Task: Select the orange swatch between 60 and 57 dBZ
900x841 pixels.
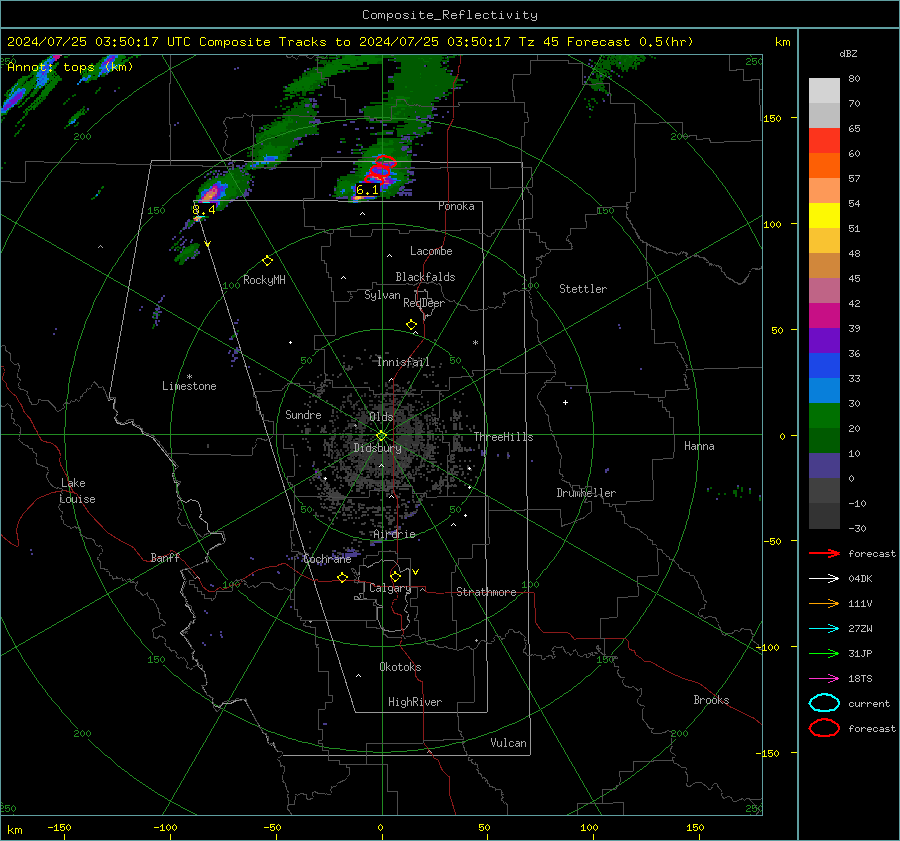Action: (x=824, y=166)
